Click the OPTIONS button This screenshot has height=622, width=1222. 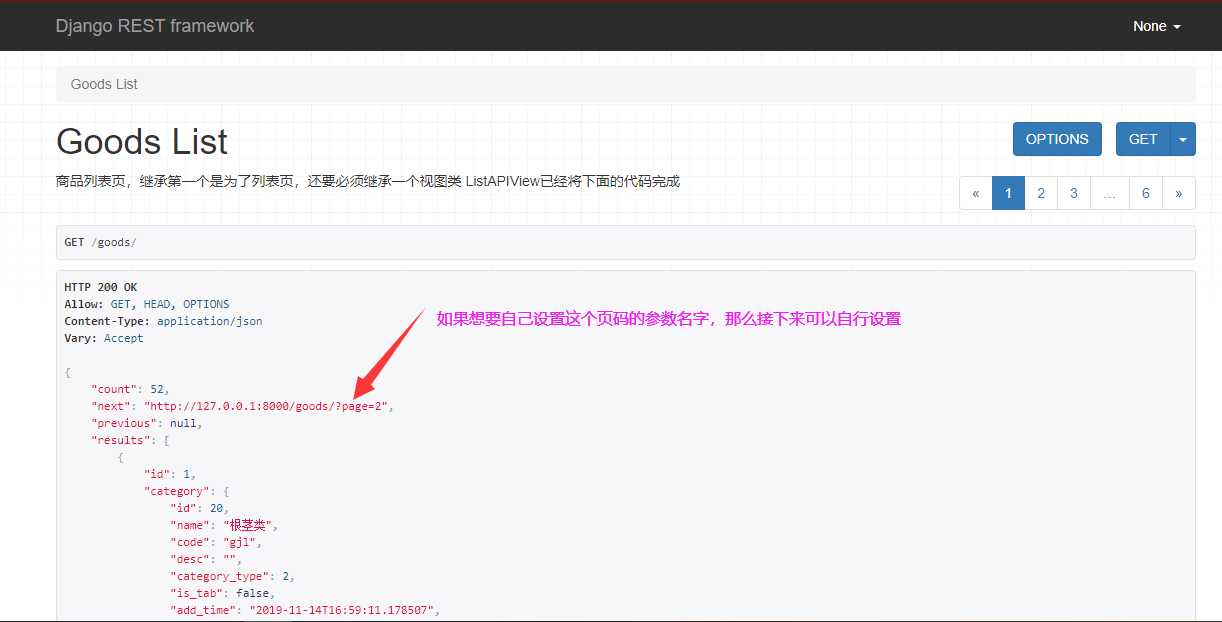click(1057, 139)
